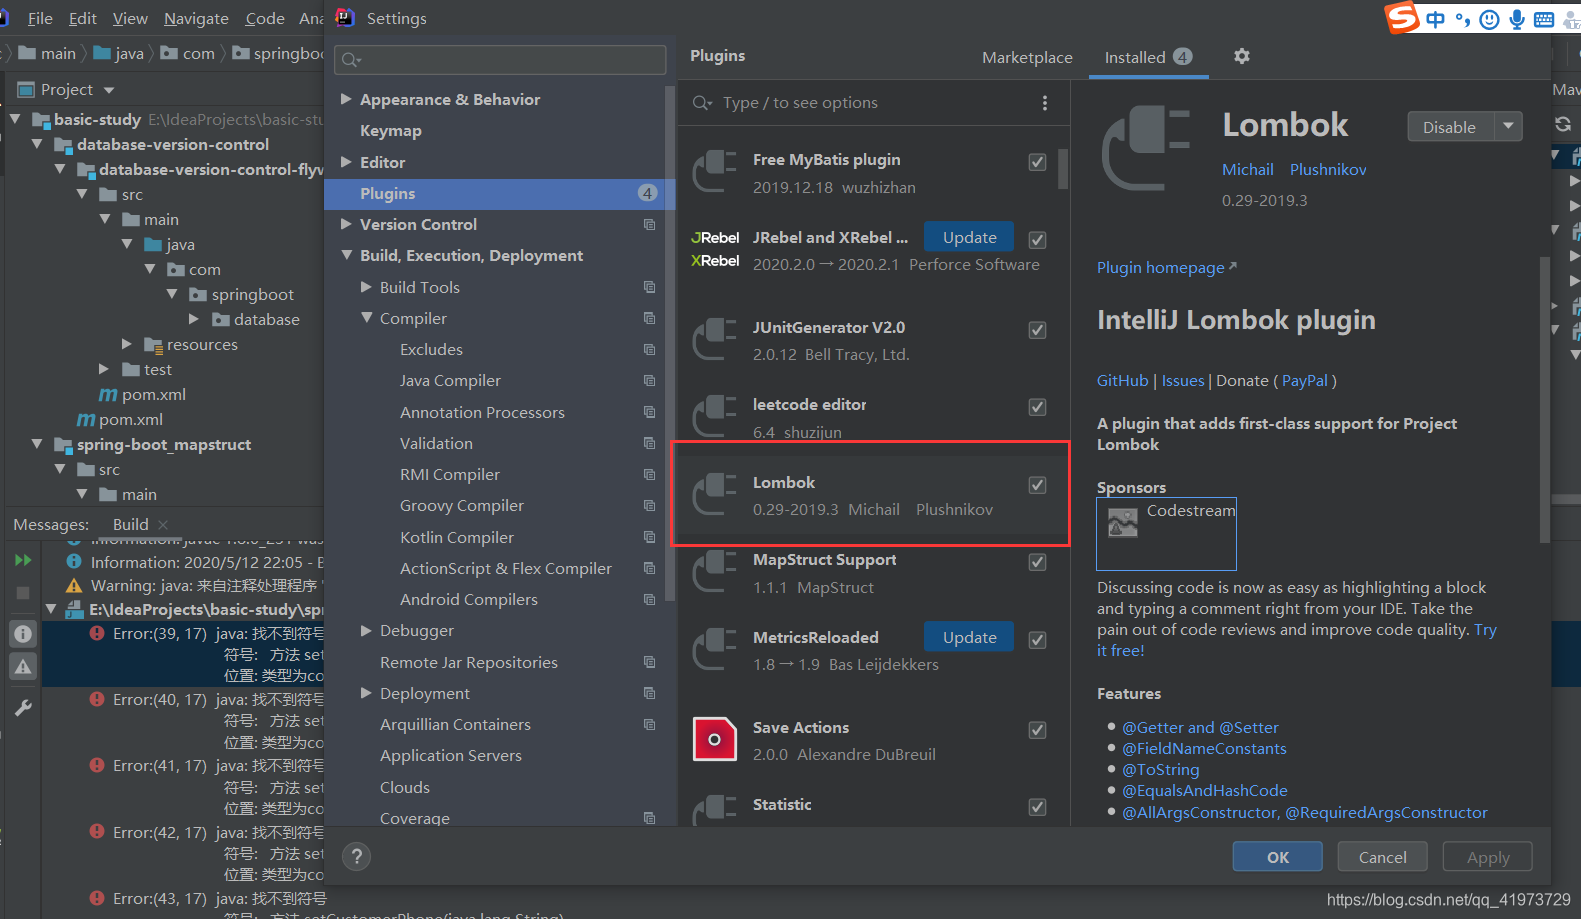Click the Lombok plugin icon in list
This screenshot has width=1581, height=919.
click(714, 495)
